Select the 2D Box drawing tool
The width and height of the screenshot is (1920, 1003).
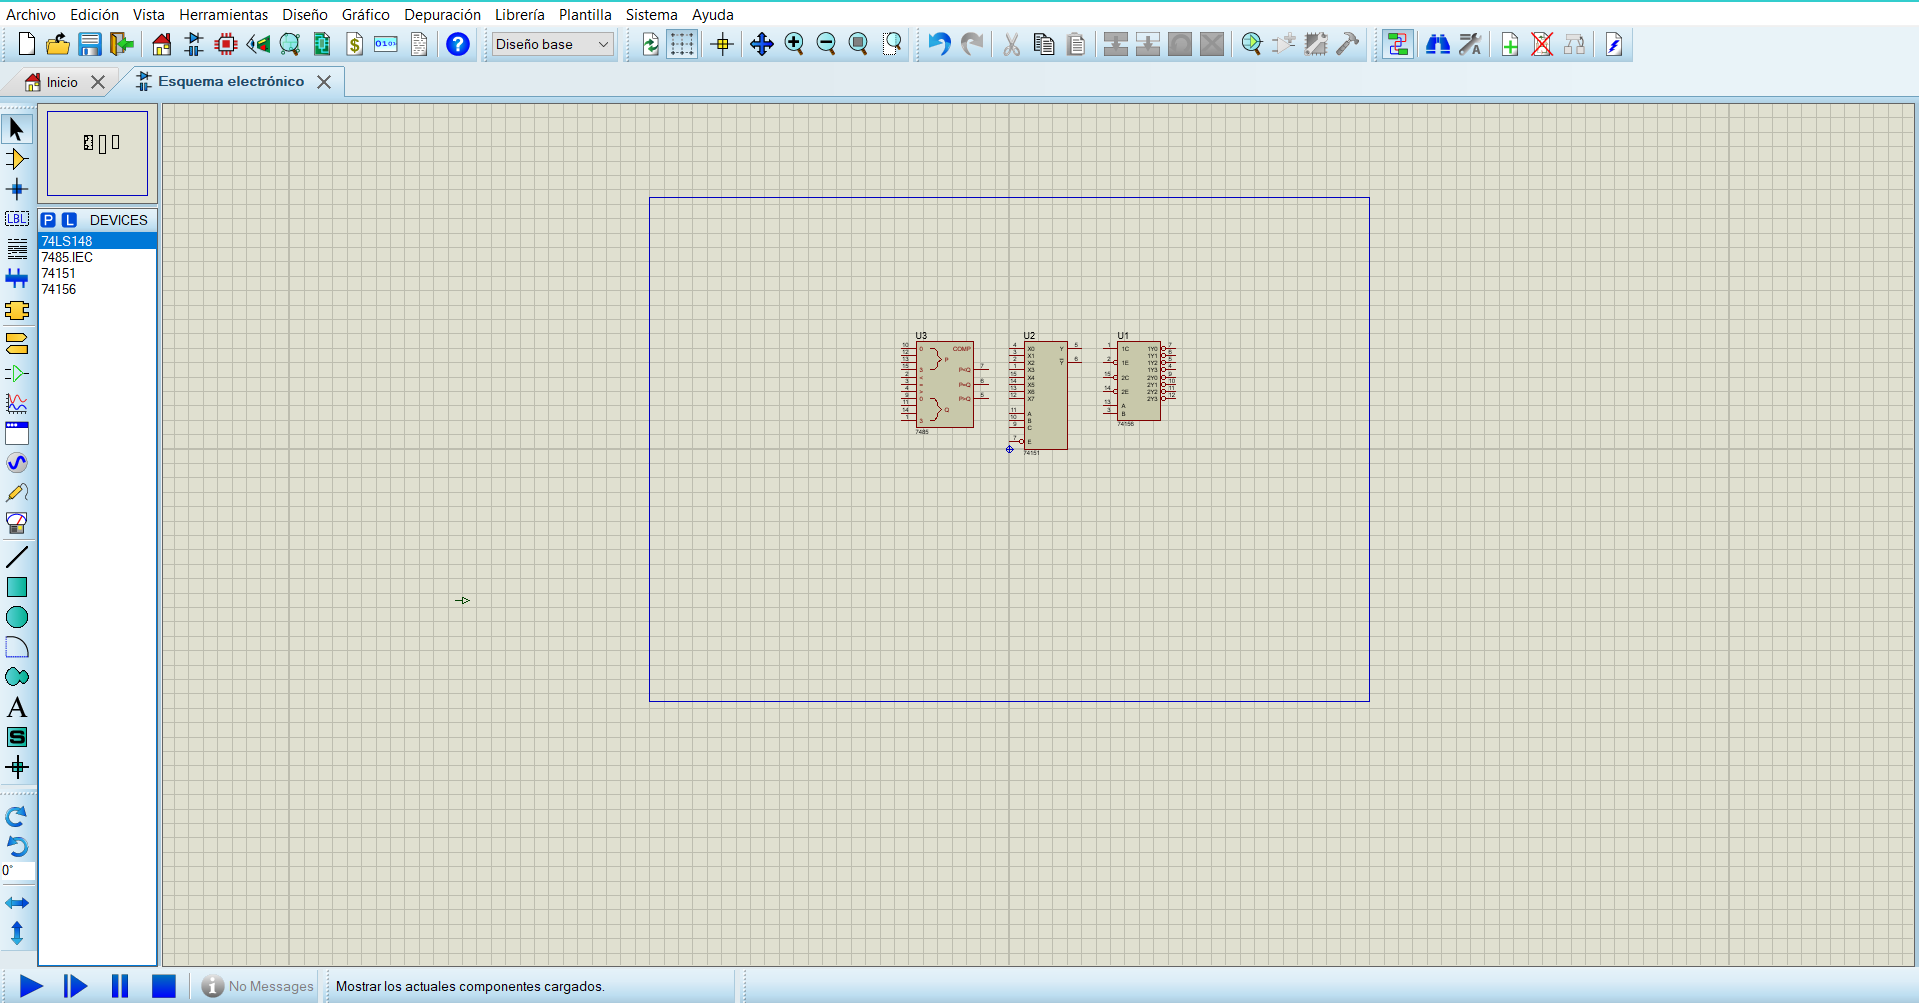[x=17, y=587]
